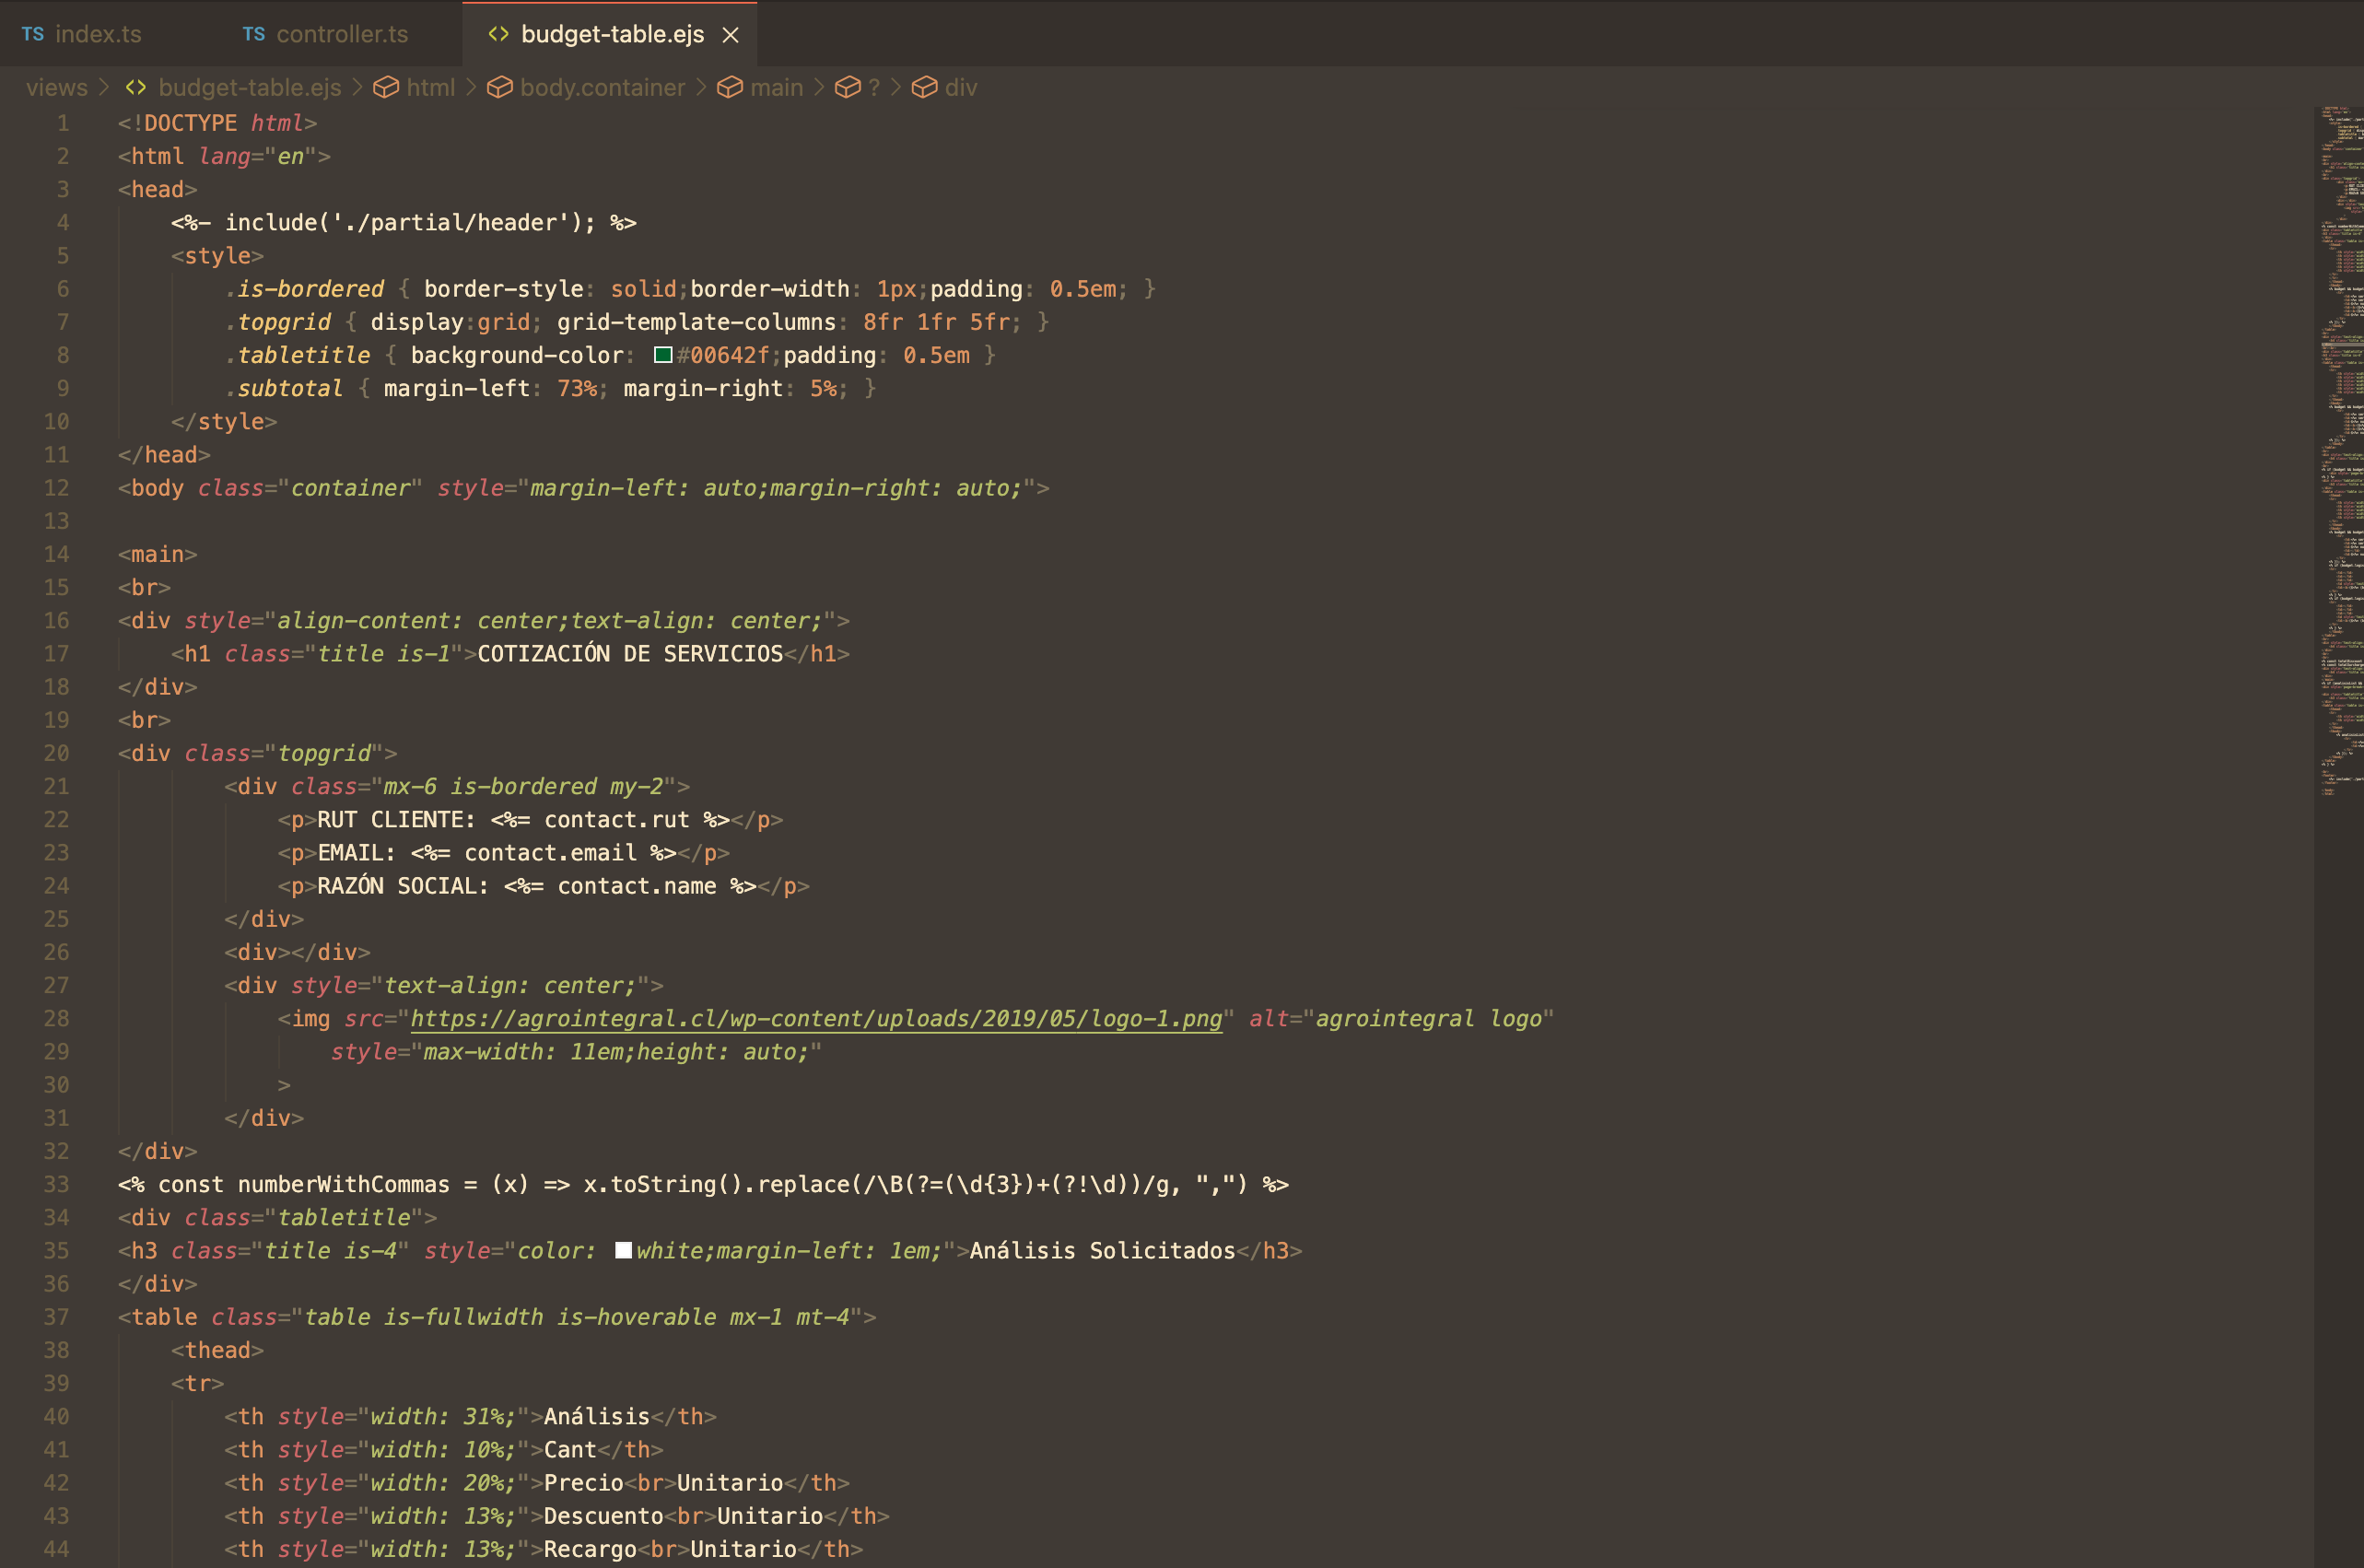Image resolution: width=2364 pixels, height=1568 pixels.
Task: Click the green #00642f color swatch
Action: (x=662, y=354)
